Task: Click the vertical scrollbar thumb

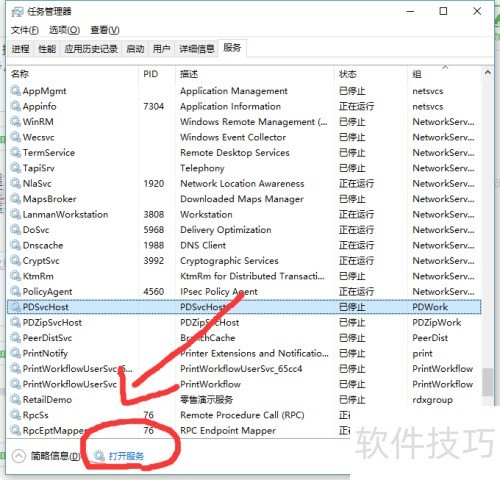Action: [488, 382]
